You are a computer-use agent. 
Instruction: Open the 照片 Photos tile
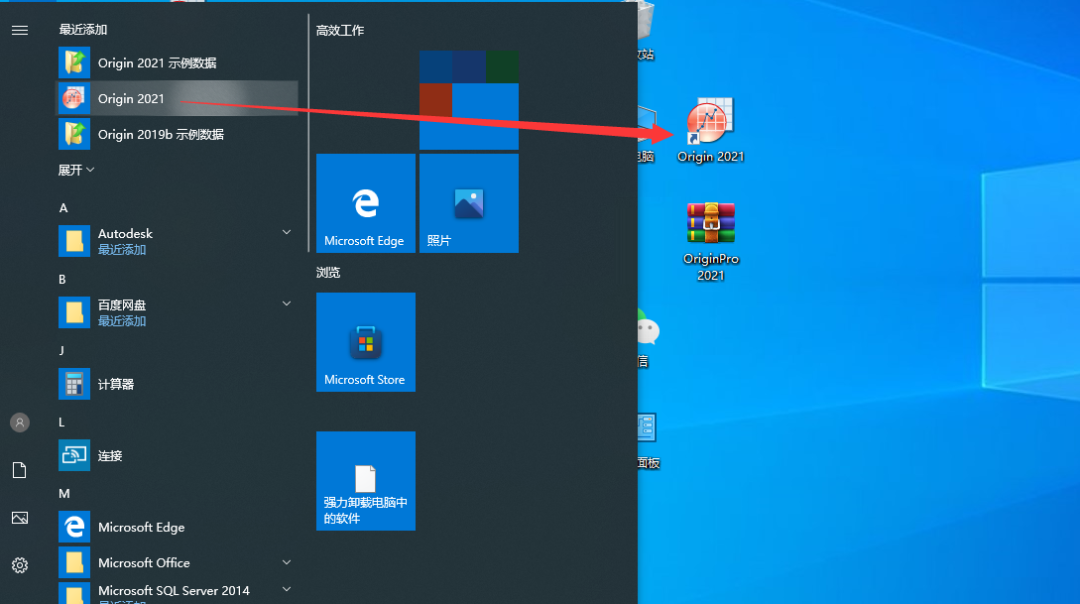tap(469, 203)
